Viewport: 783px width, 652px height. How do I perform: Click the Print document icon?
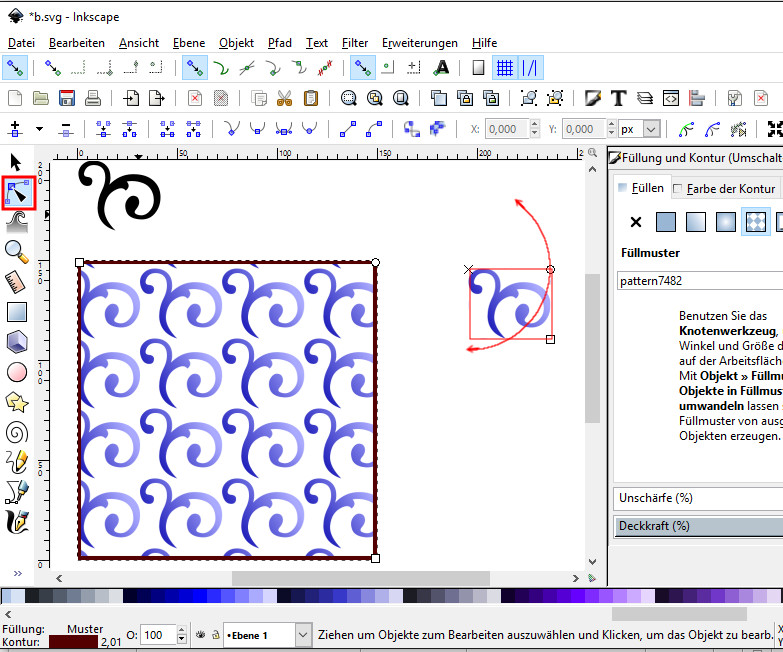pyautogui.click(x=92, y=98)
